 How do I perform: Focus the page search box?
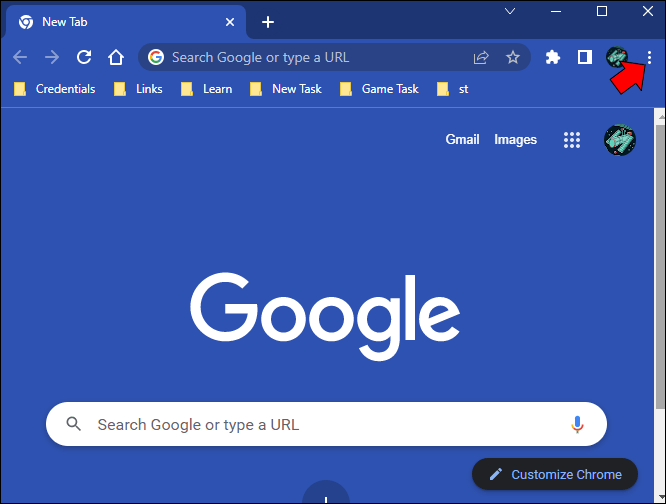pos(326,424)
